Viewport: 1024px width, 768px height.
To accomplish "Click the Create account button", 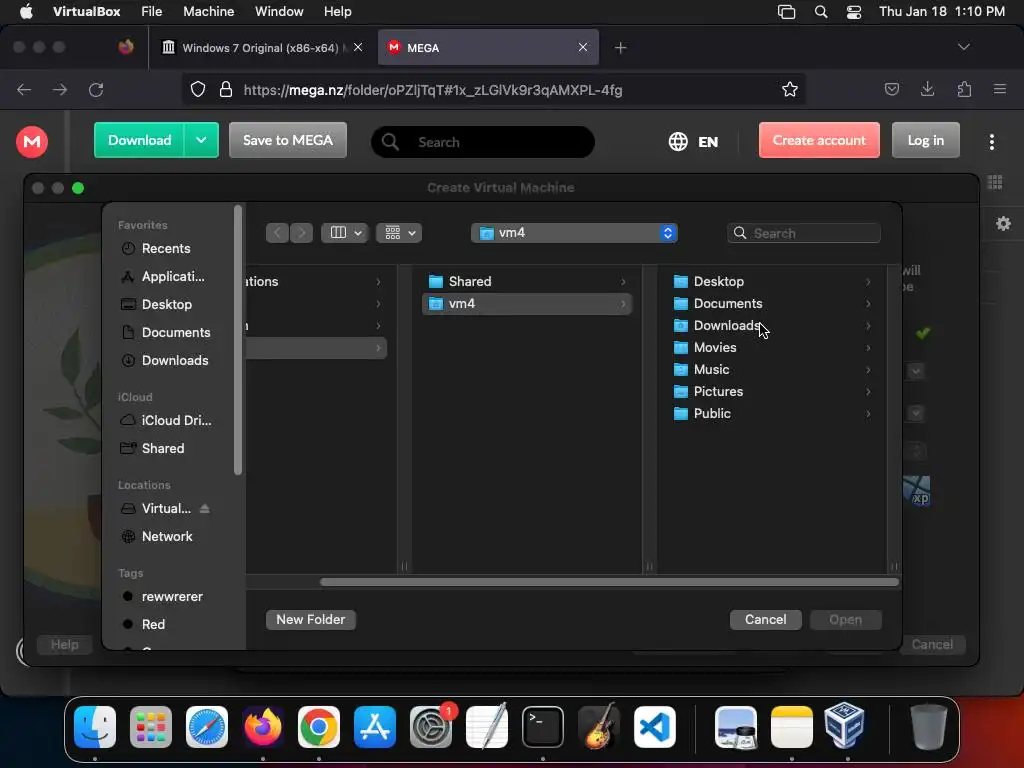I will 819,140.
